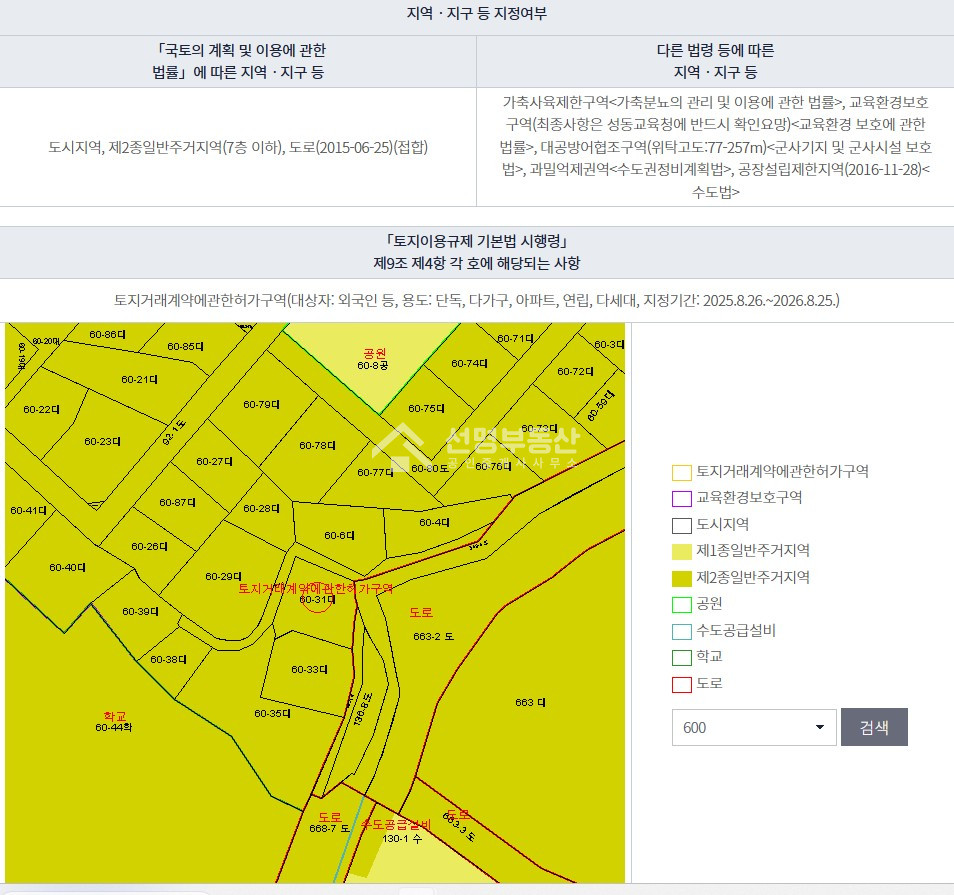Click the 60-76대 parcel label
Screen dimensions: 954x895
pyautogui.click(x=493, y=466)
